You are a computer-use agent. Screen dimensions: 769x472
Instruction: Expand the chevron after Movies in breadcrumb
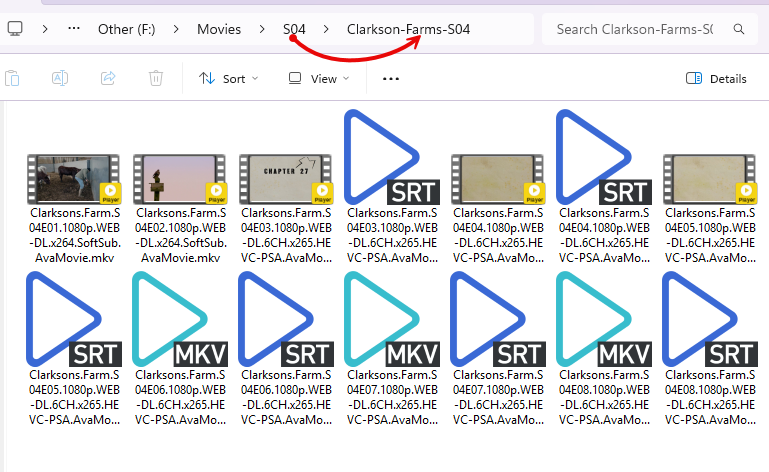click(261, 29)
